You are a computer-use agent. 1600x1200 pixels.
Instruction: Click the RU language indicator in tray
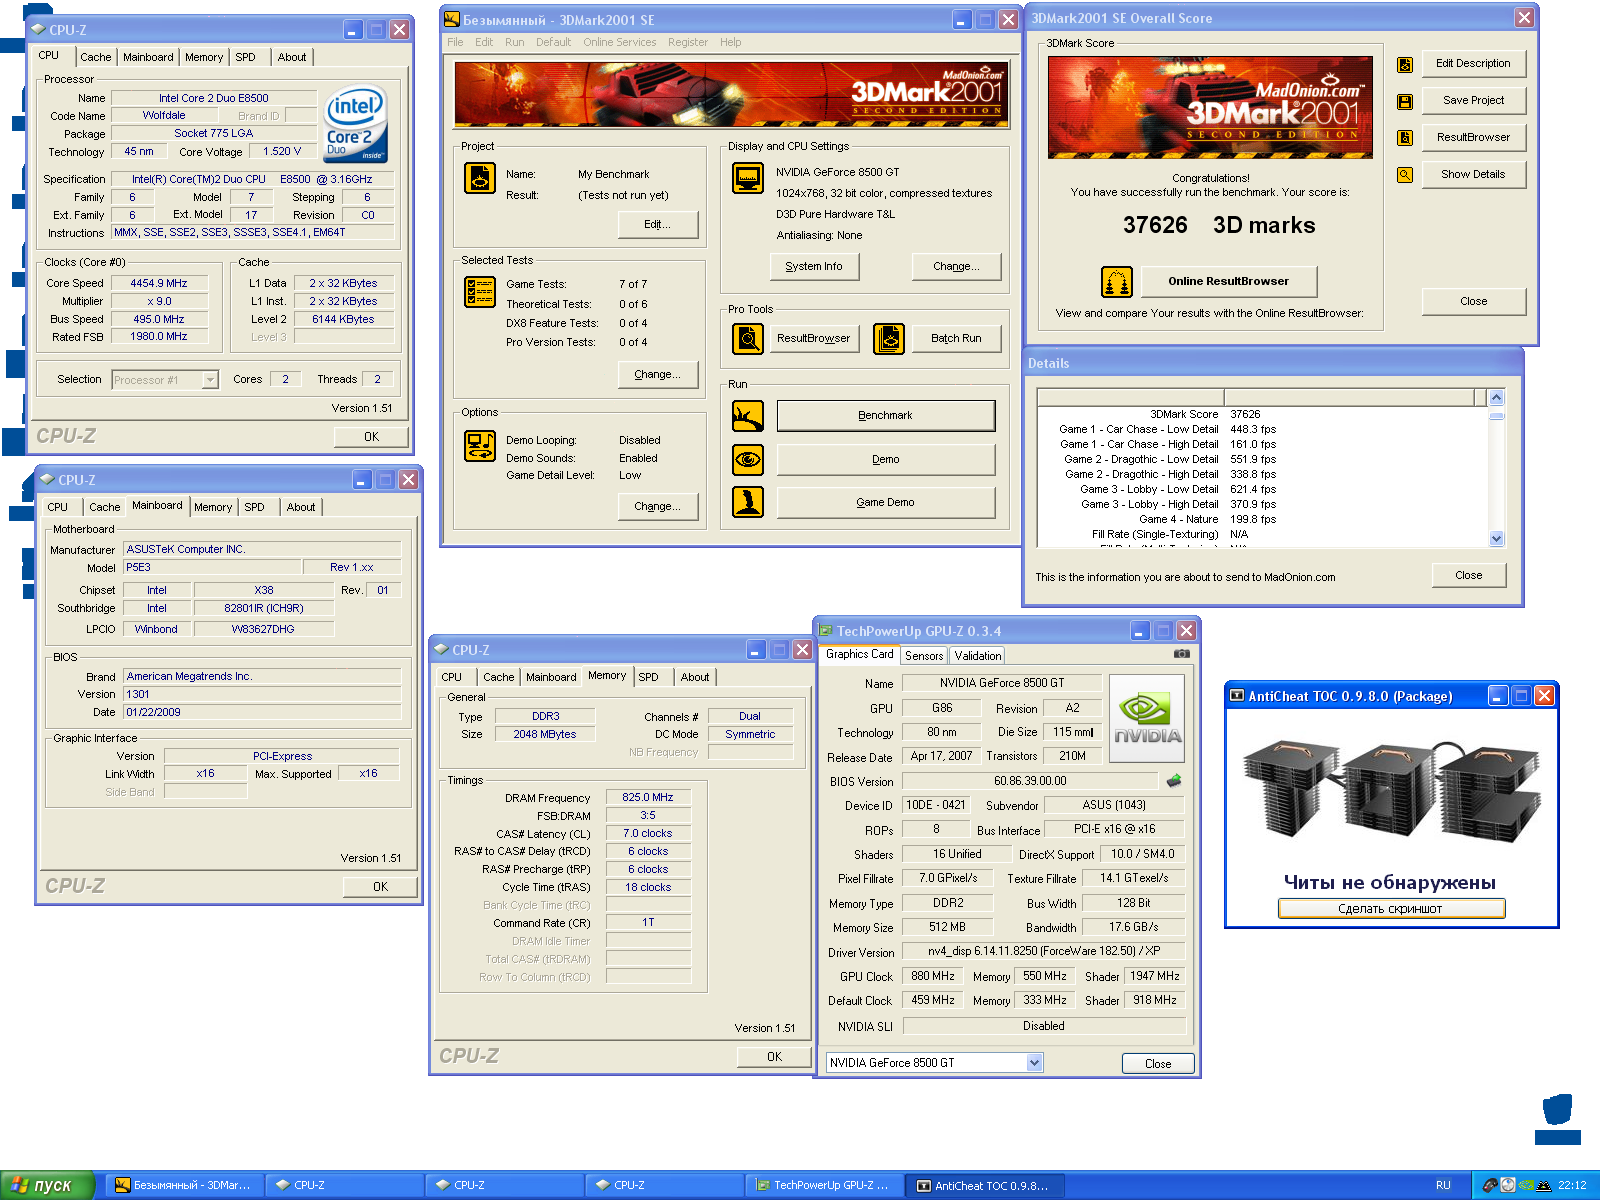pos(1443,1186)
